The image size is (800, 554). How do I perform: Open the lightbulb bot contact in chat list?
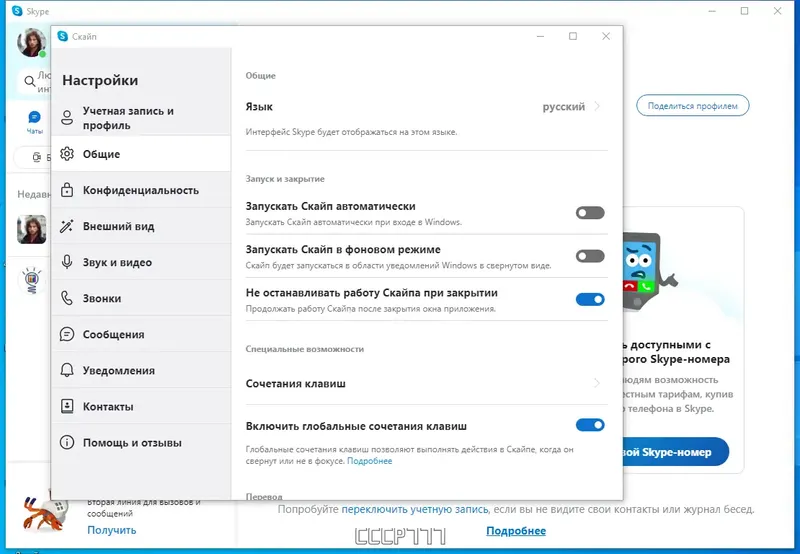(x=32, y=280)
